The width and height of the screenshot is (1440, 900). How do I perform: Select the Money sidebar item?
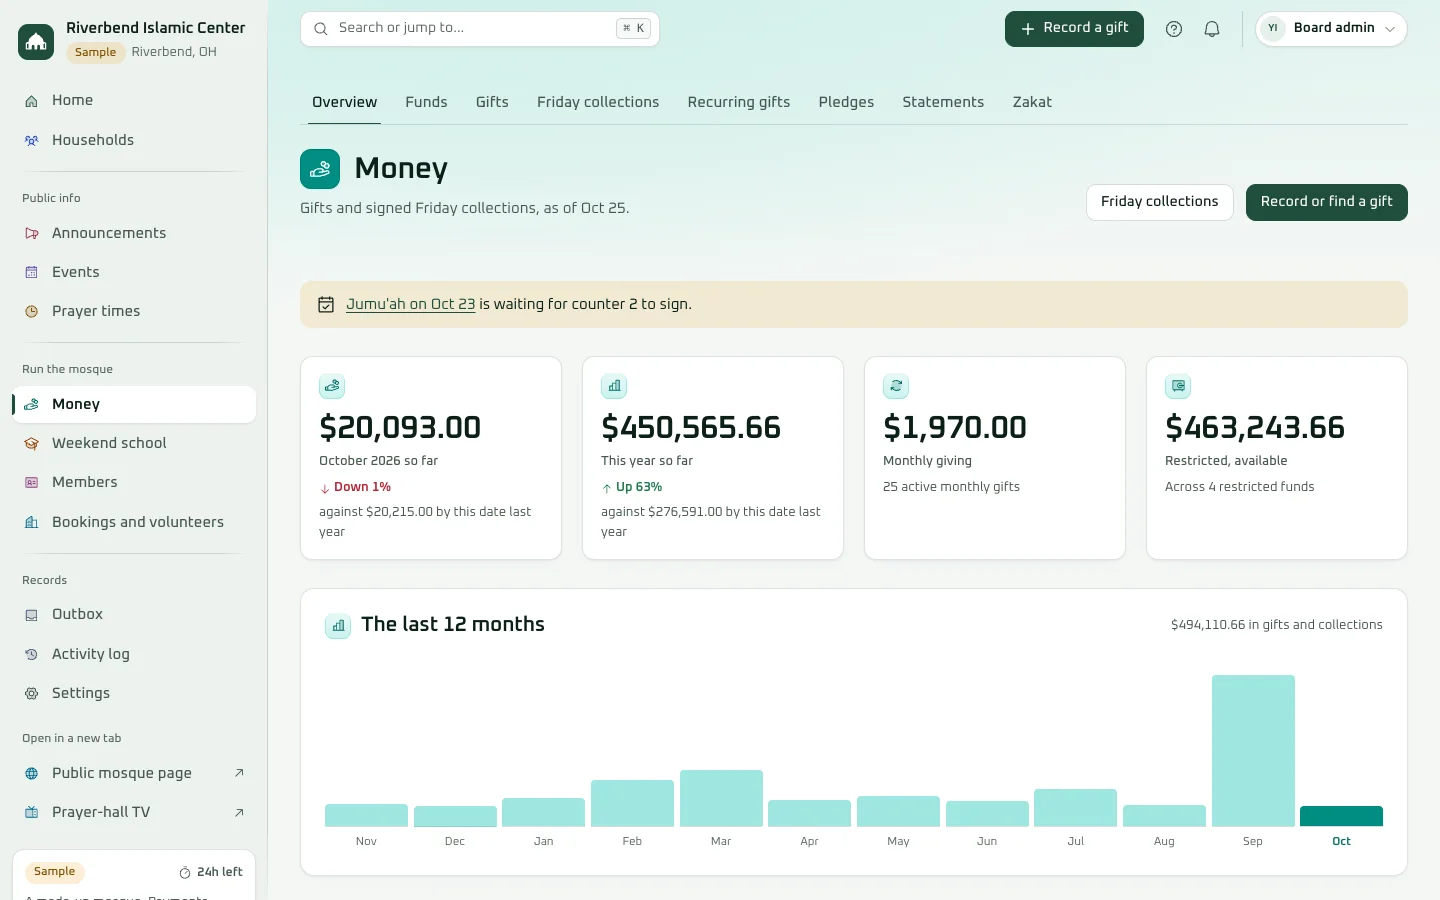point(134,404)
